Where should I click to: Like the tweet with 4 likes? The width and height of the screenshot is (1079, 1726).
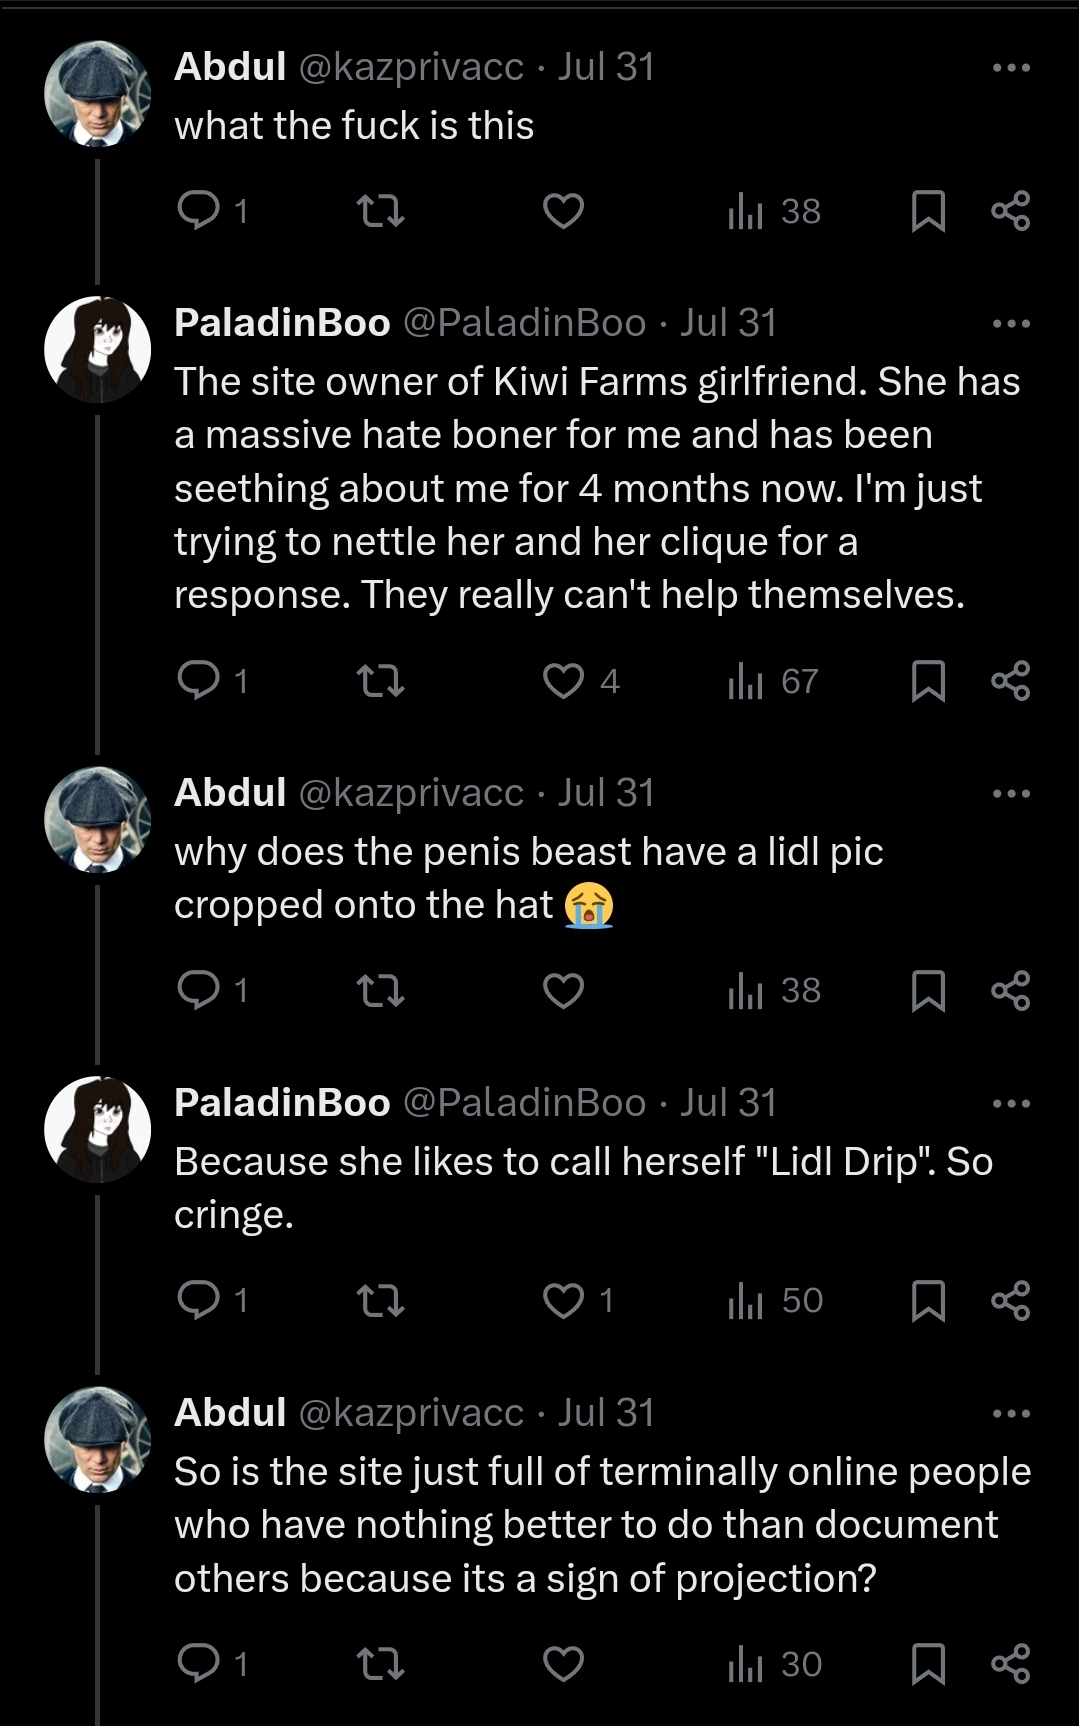coord(564,681)
